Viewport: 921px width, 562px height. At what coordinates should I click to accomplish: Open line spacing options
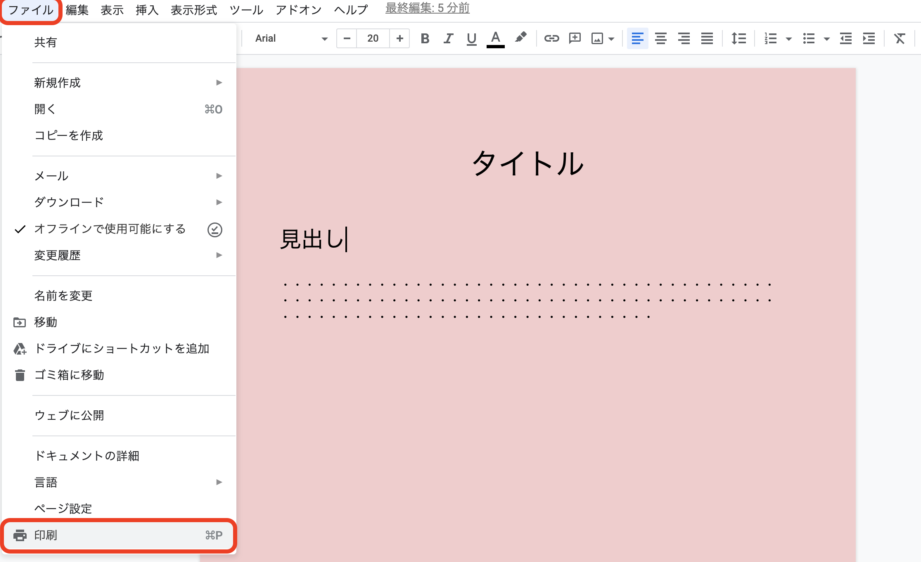[x=738, y=39]
